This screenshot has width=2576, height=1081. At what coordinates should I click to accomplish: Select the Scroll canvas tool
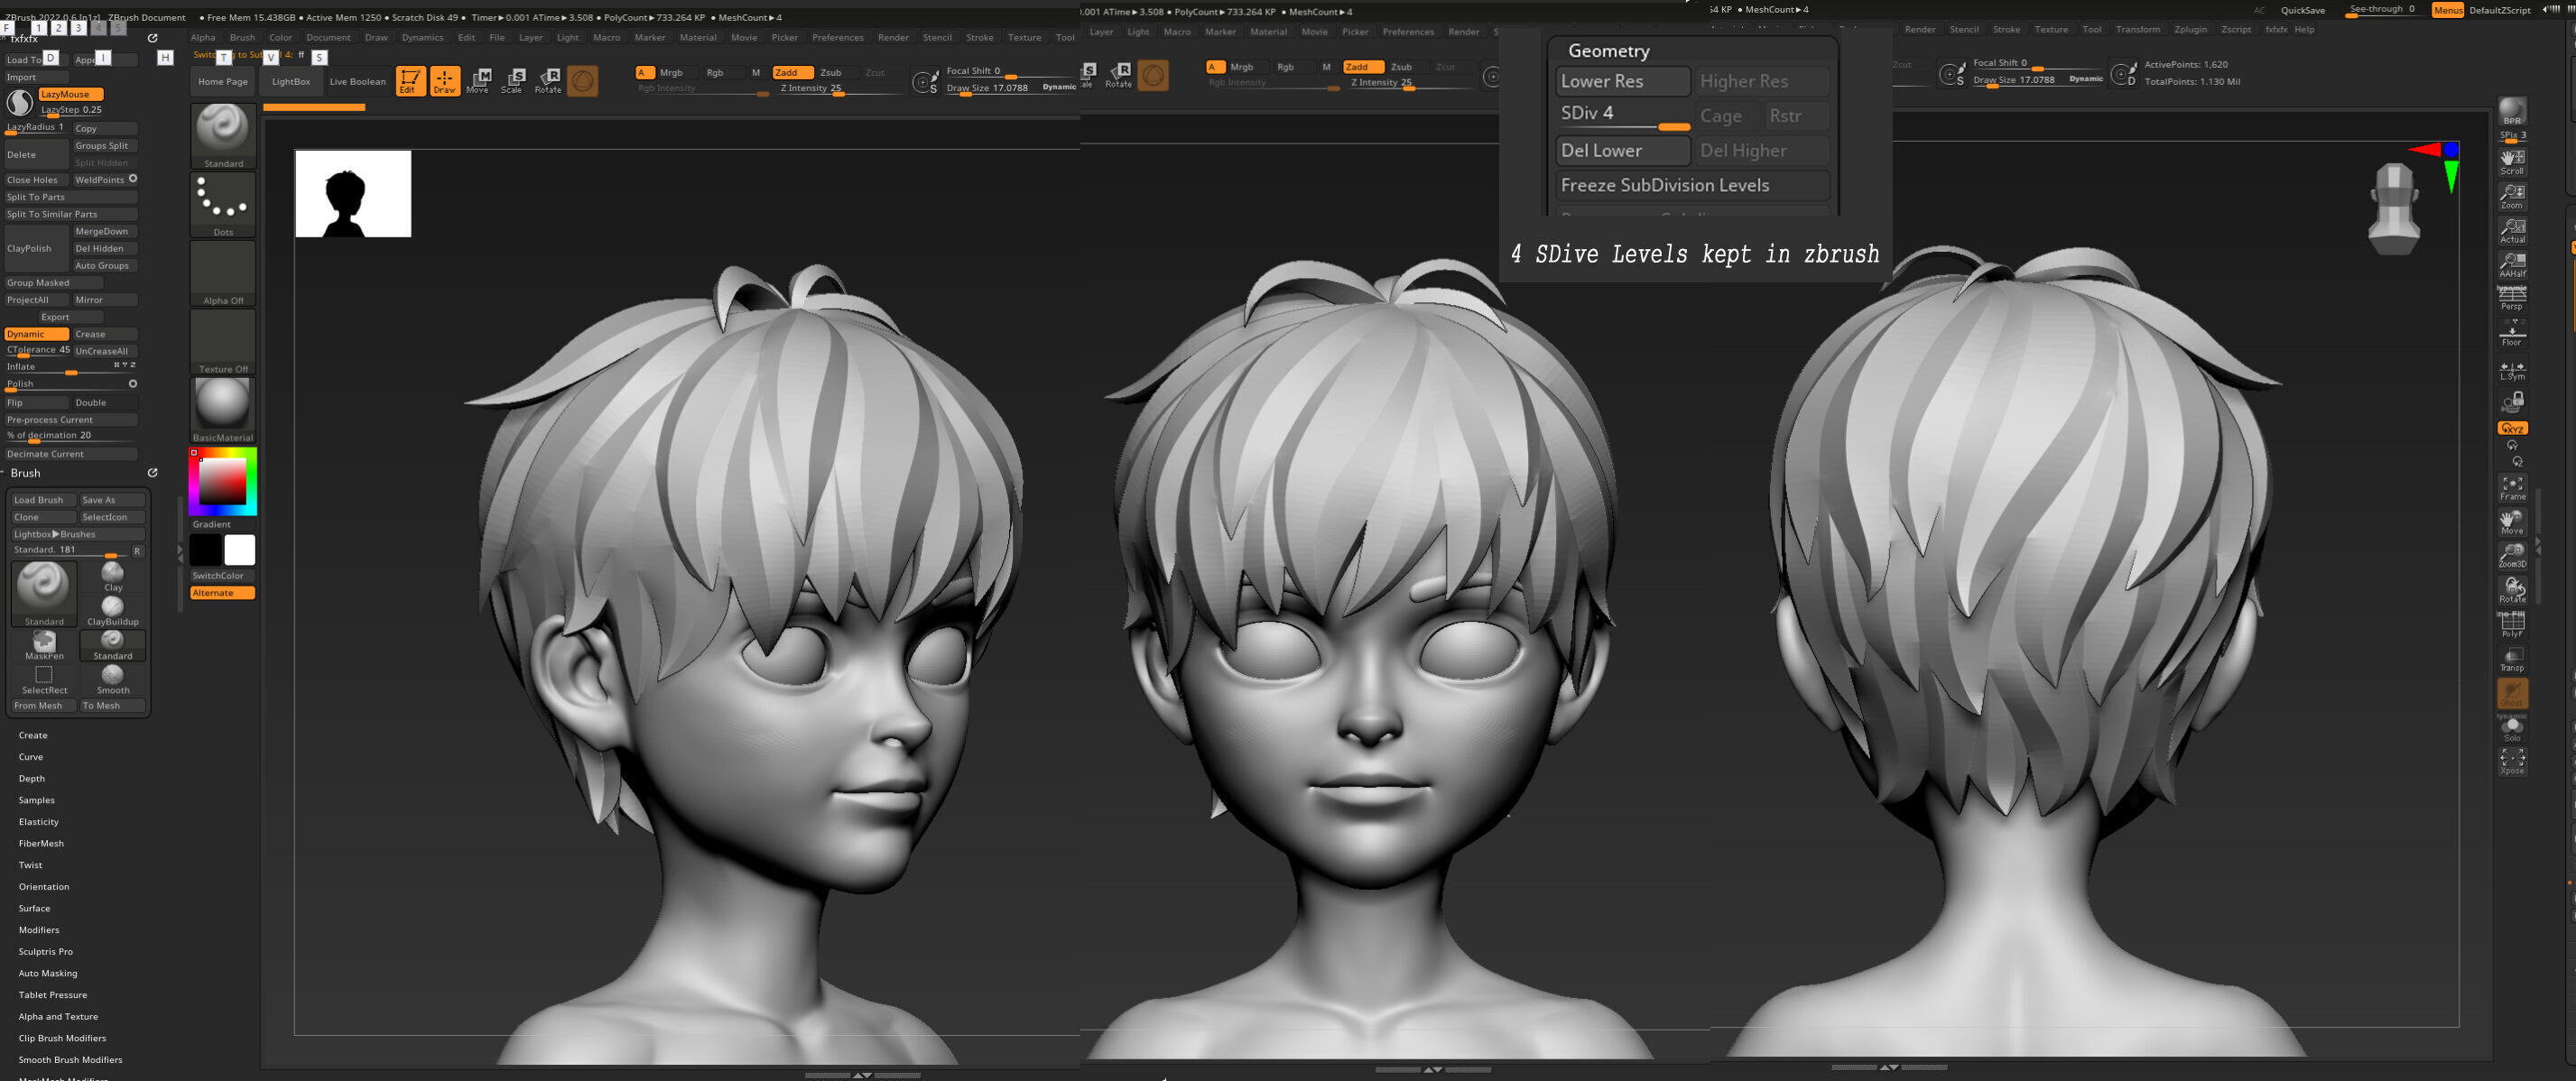(x=2512, y=161)
